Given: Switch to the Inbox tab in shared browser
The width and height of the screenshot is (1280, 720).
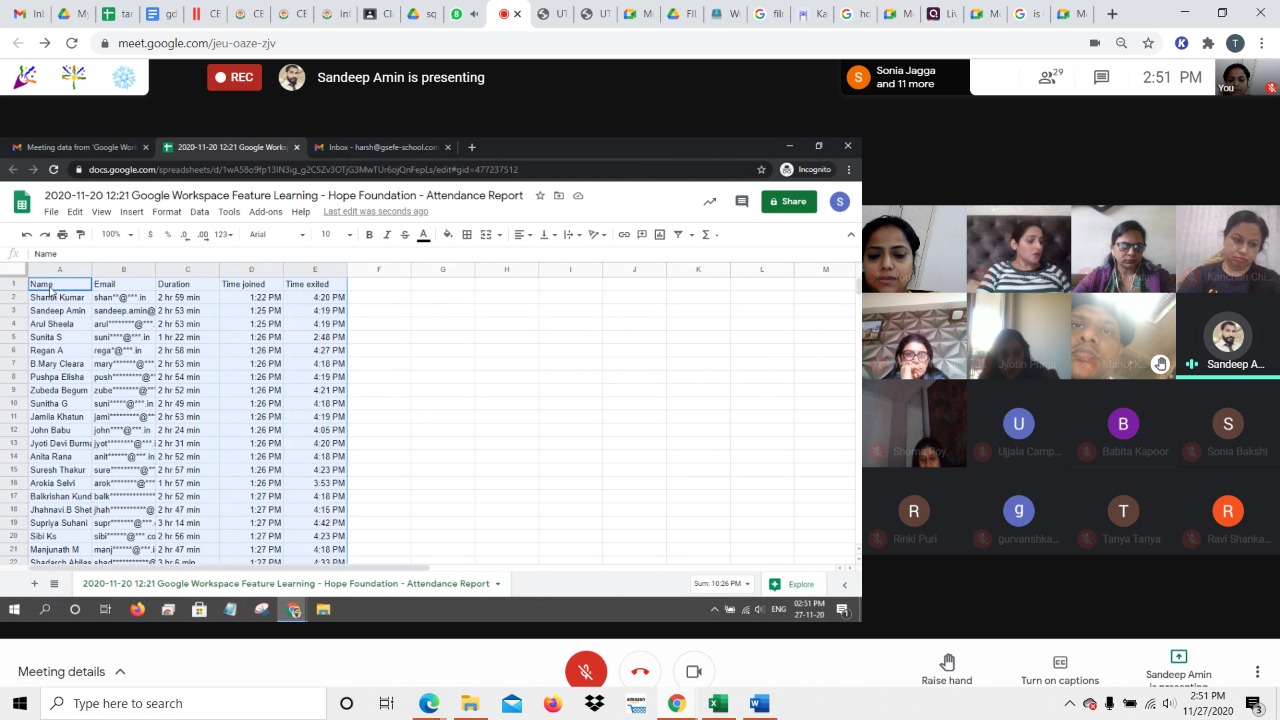Looking at the screenshot, I should [383, 147].
